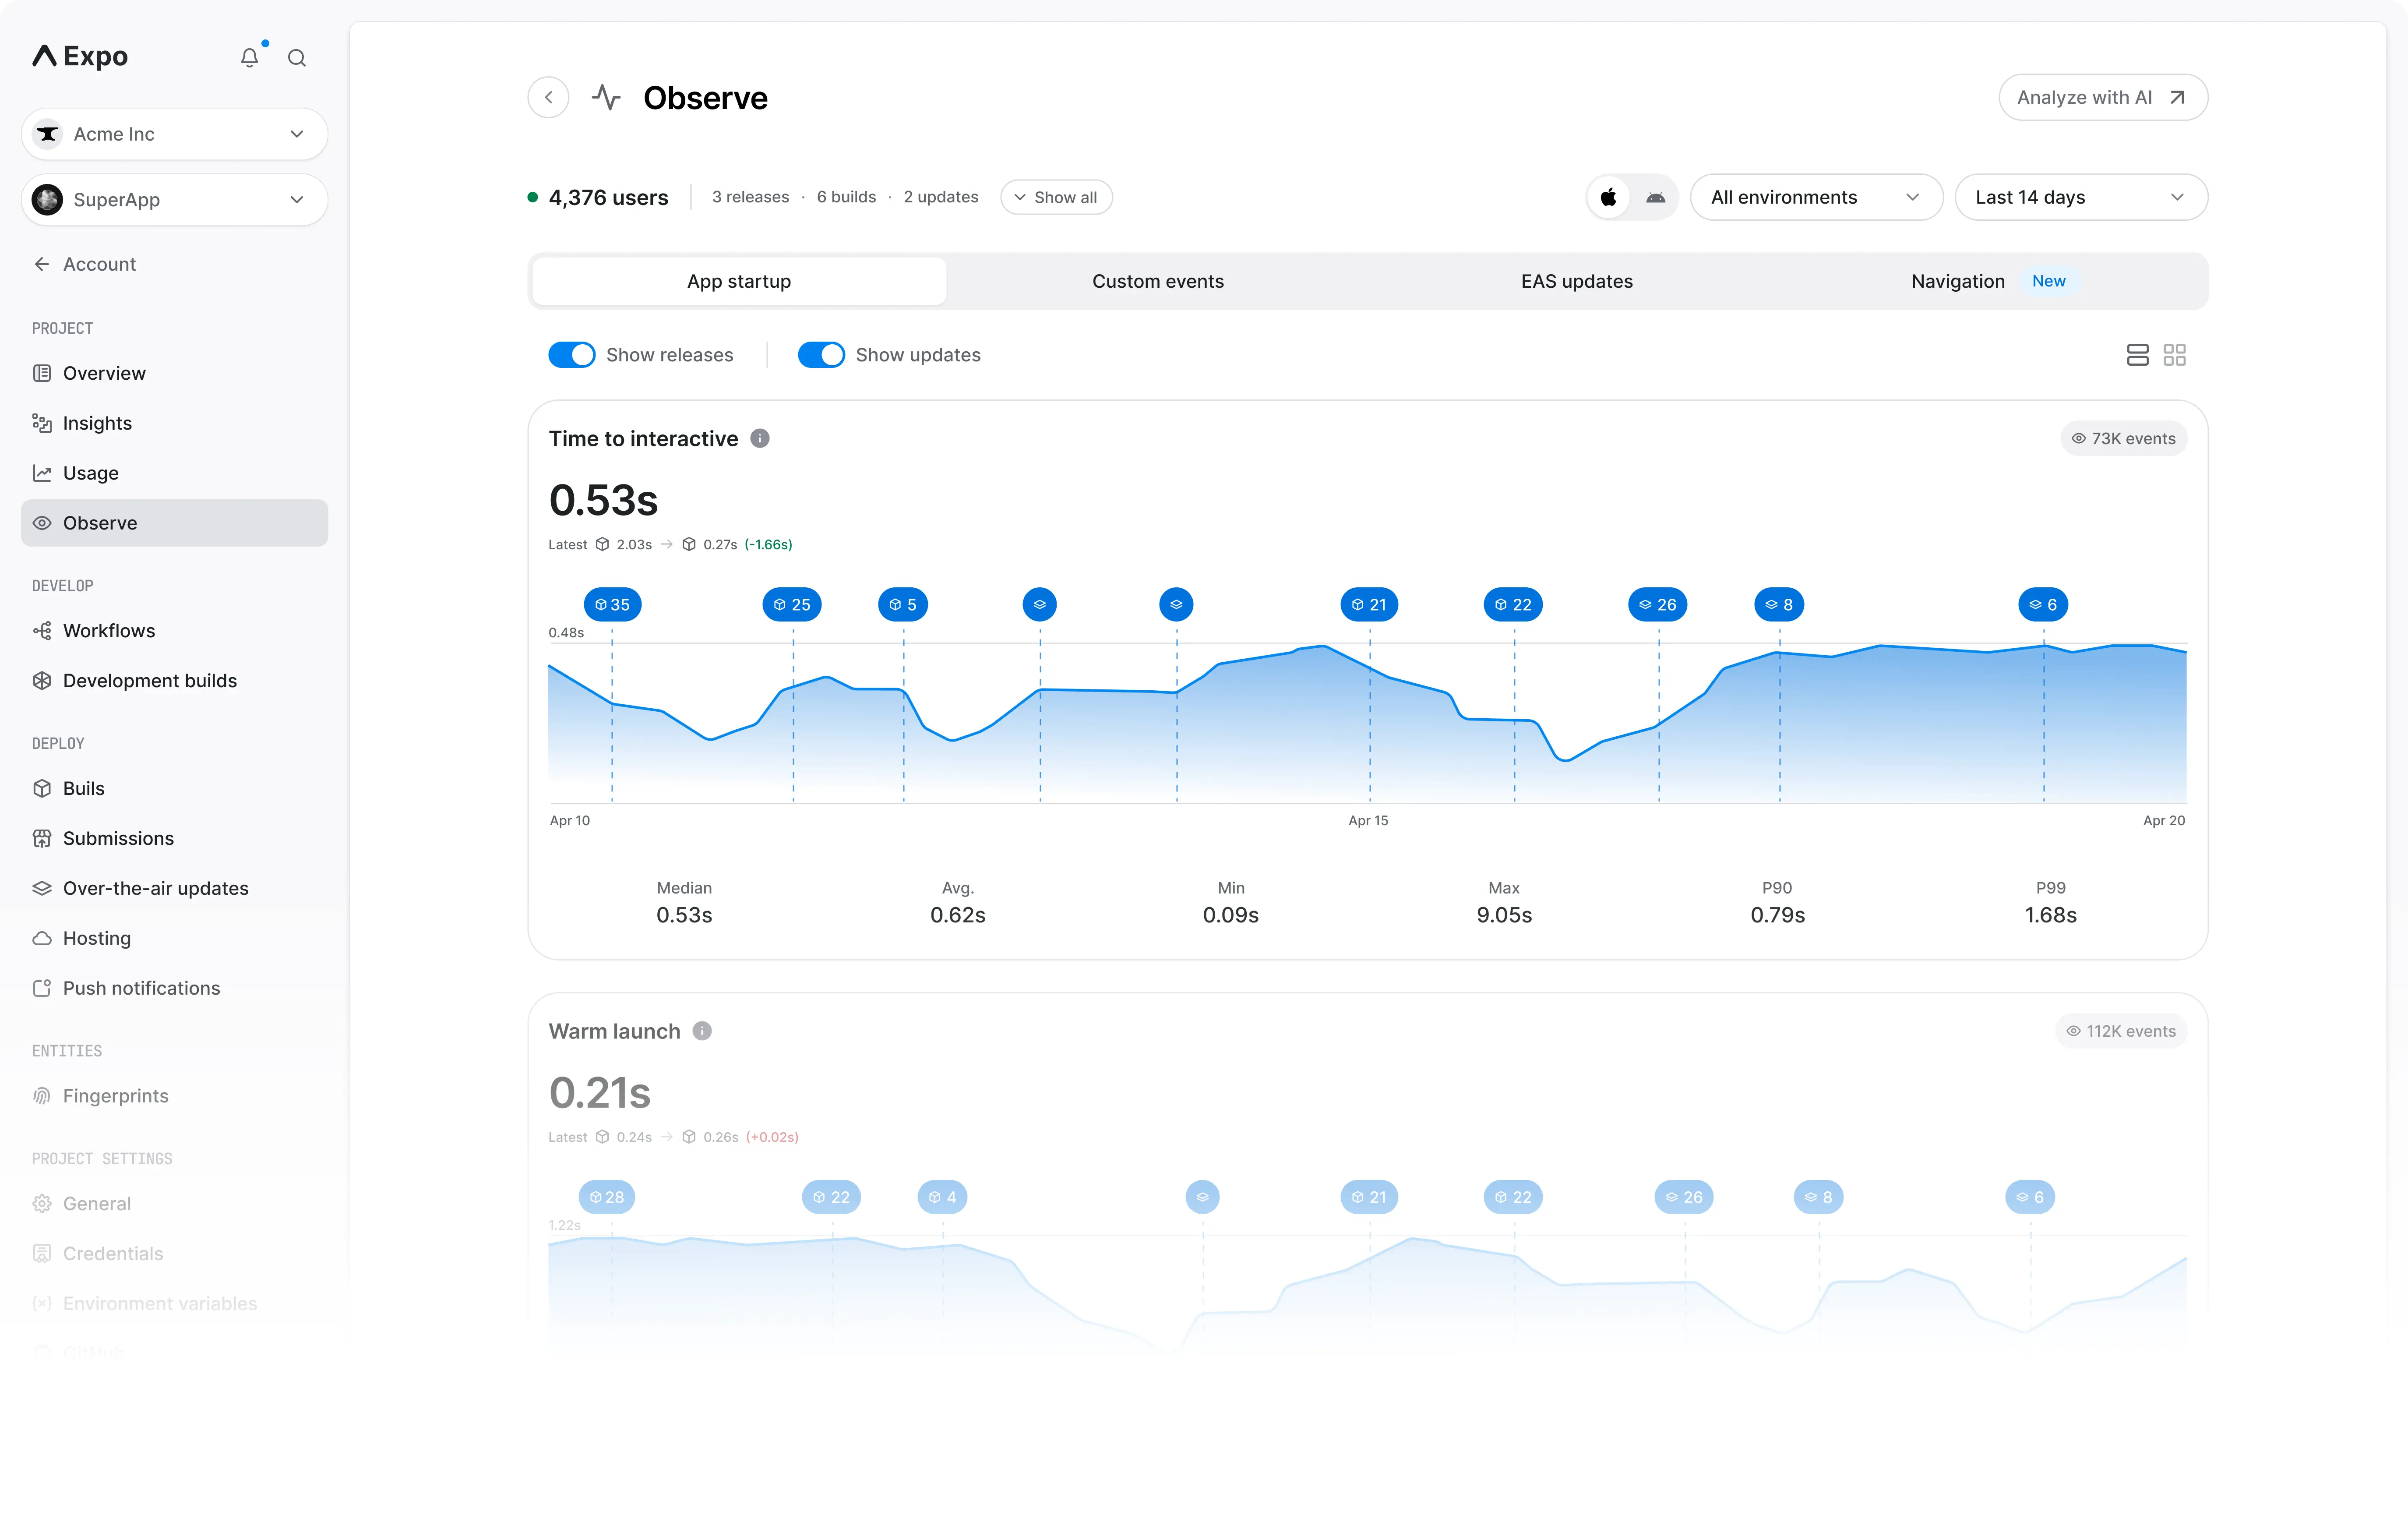The image size is (2408, 1515).
Task: Open the notifications bell
Action: click(x=249, y=57)
